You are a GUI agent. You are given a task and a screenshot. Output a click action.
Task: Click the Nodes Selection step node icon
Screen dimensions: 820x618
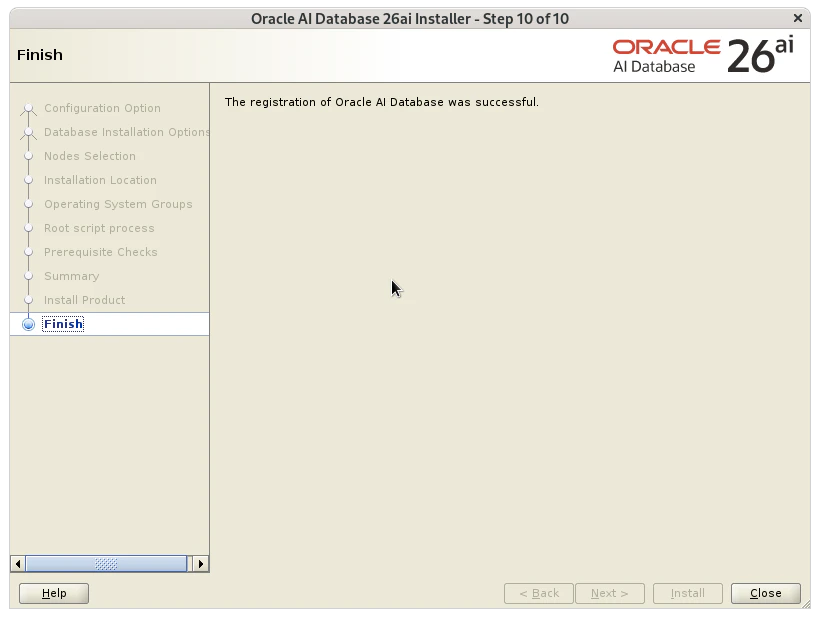pos(29,156)
